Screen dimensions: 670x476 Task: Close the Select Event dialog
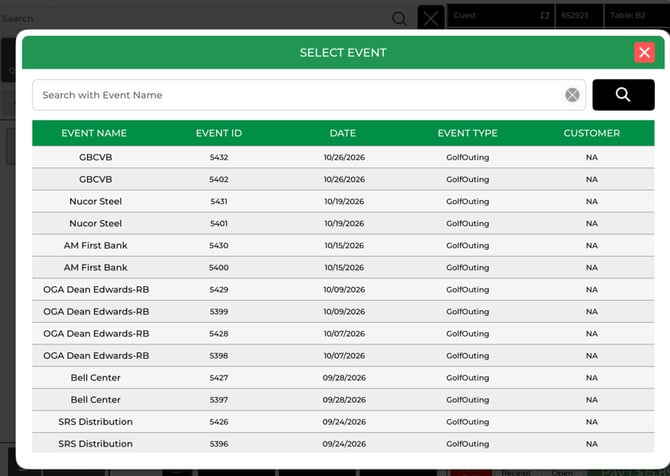click(644, 53)
